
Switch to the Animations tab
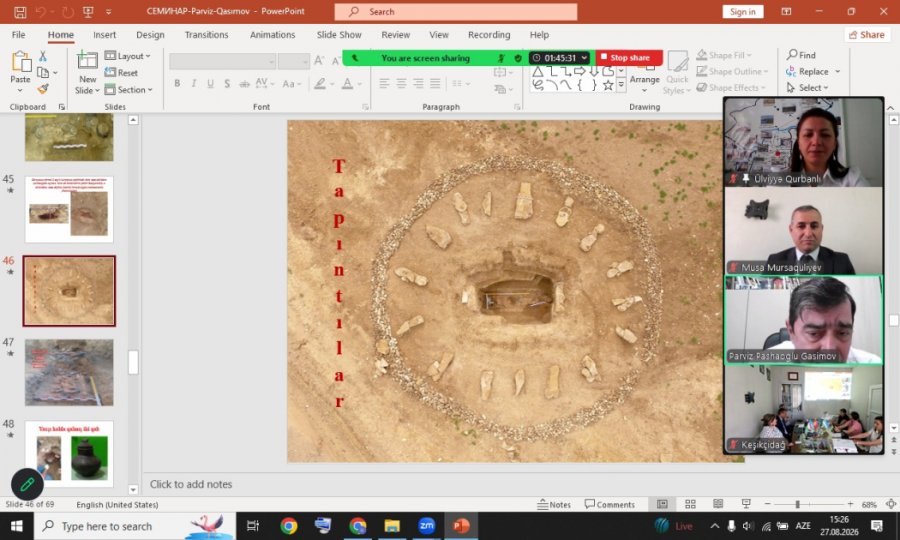(x=273, y=34)
